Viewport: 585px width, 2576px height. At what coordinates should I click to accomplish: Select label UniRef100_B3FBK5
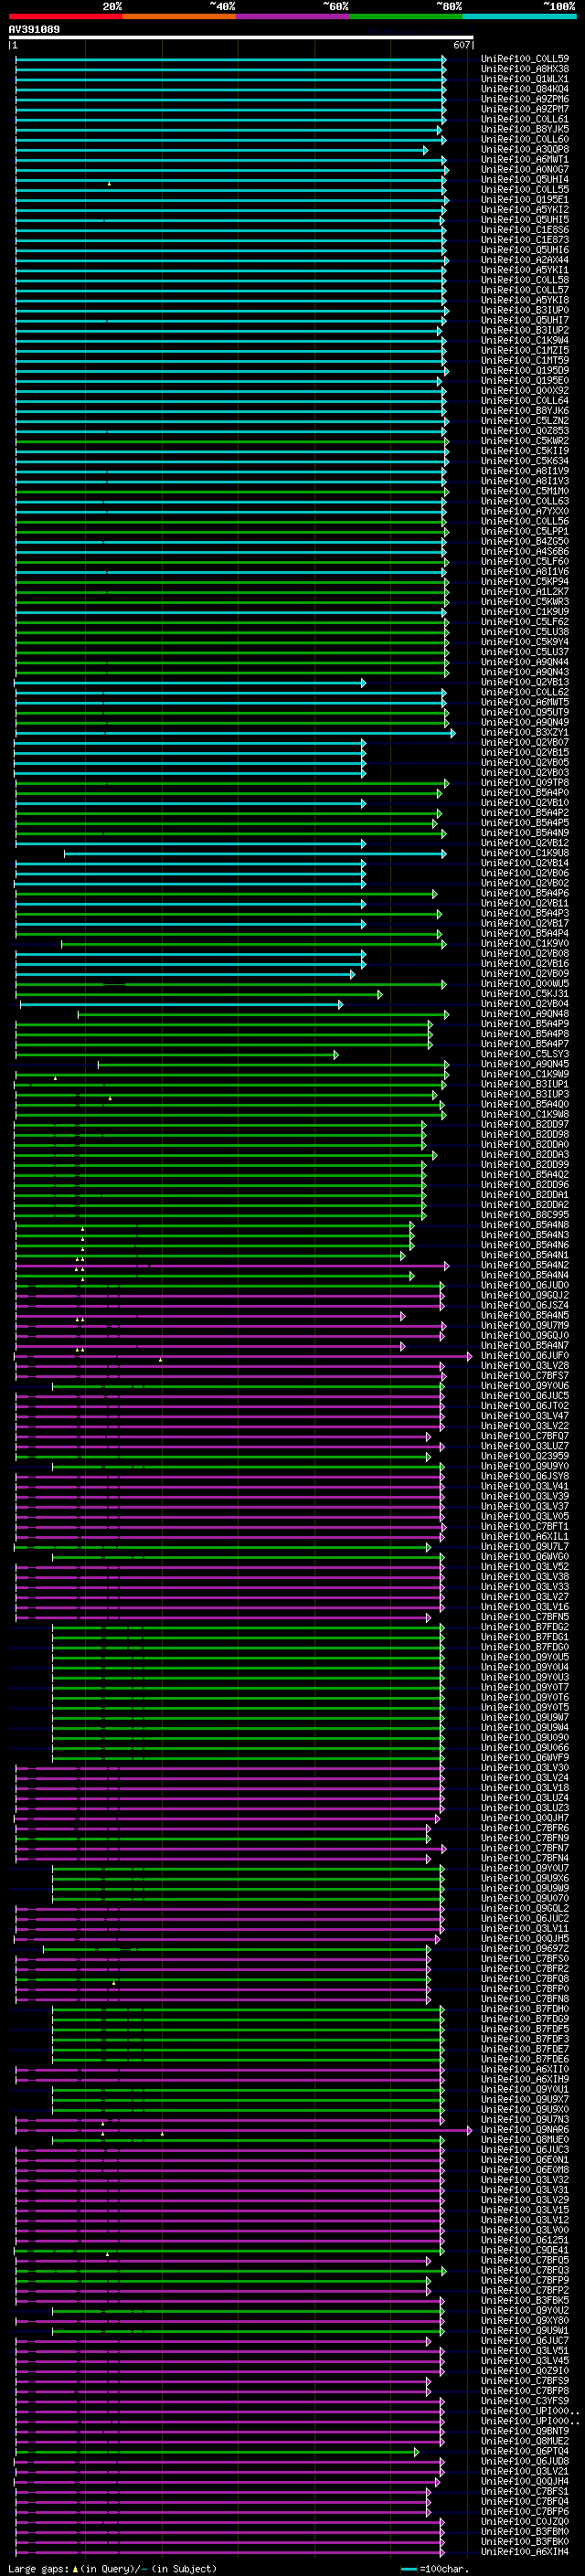click(x=525, y=2301)
